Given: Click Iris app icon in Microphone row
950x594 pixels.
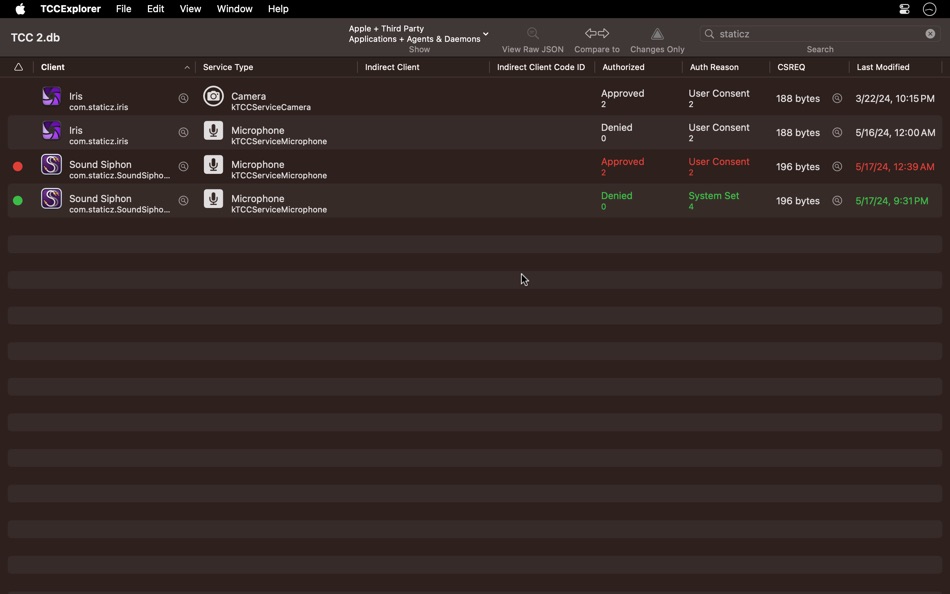Looking at the screenshot, I should click(51, 130).
